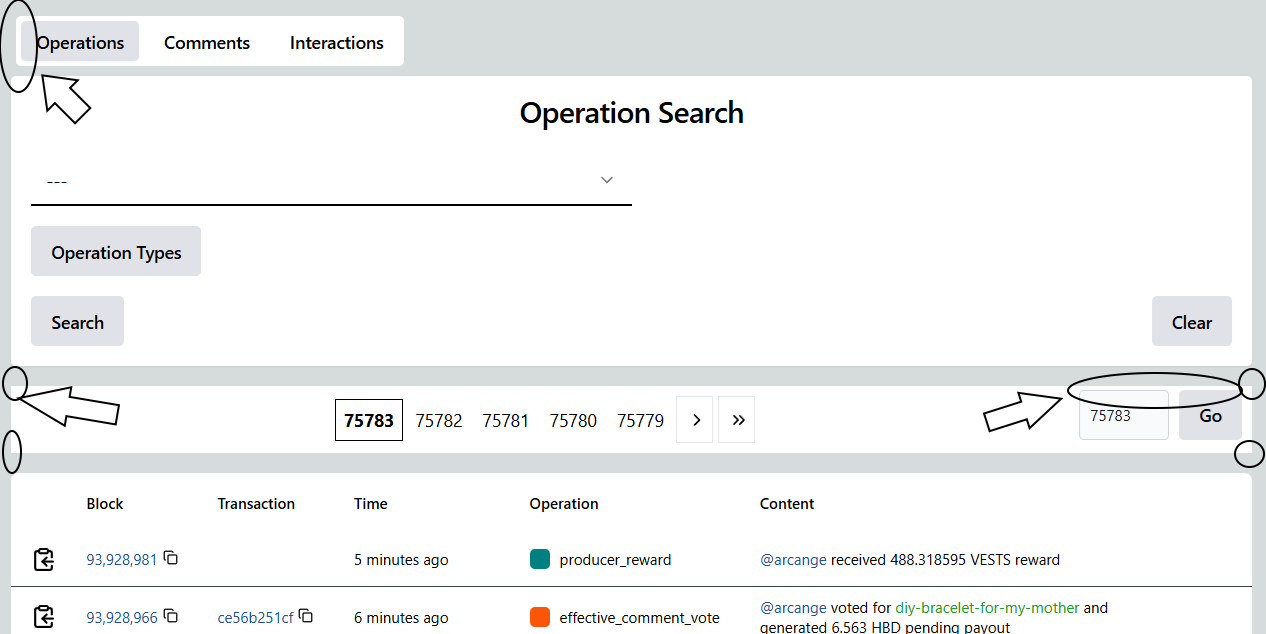The width and height of the screenshot is (1266, 634).
Task: Select the Operations tab
Action: coord(81,43)
